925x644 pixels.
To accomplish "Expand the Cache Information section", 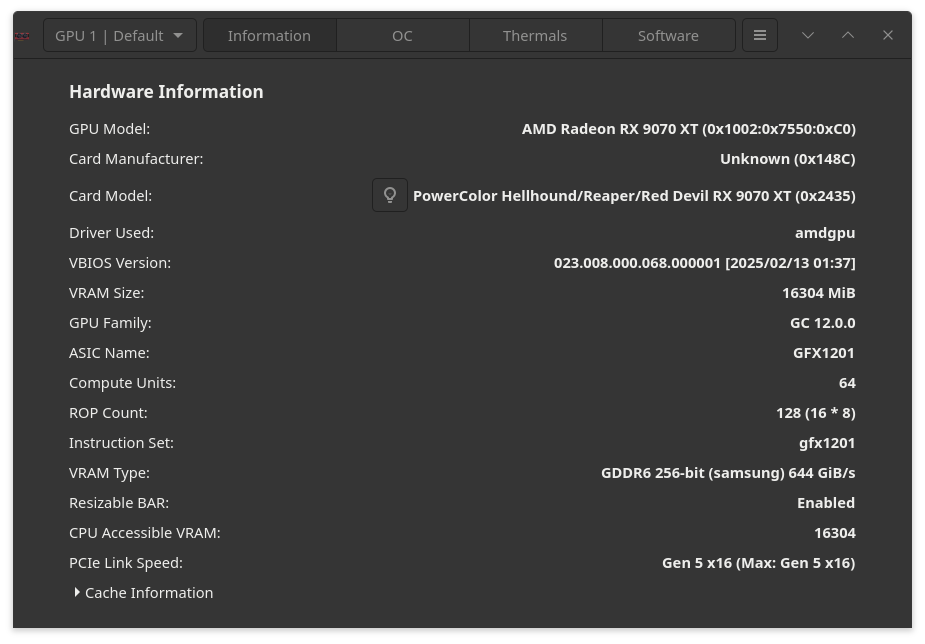I will 142,593.
